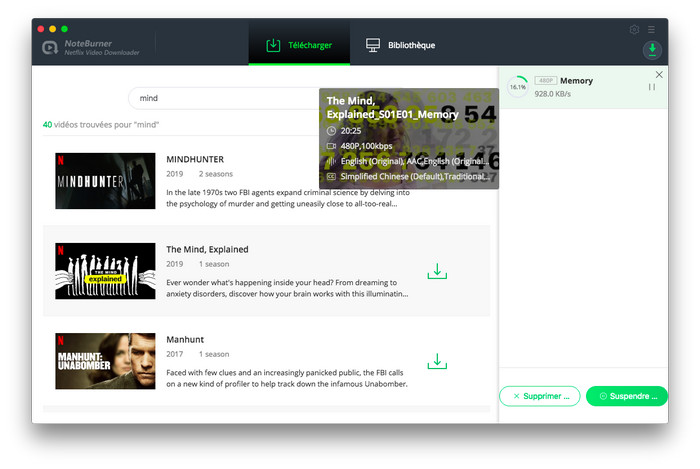Select The Mind, Explained title
Screen dimensions: 700x469
point(207,249)
